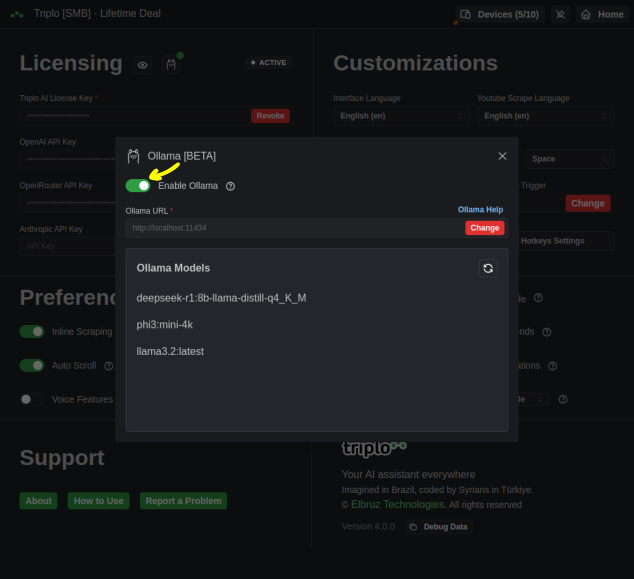Go to Home page

pos(602,15)
